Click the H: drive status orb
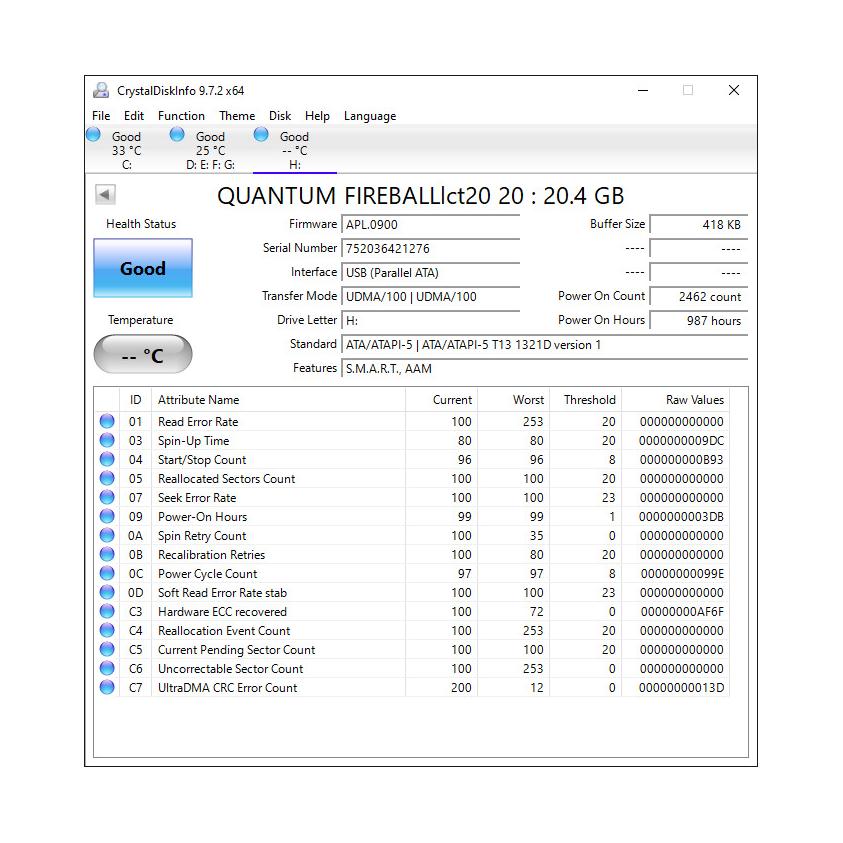Screen dimensions: 843x843 (261, 135)
